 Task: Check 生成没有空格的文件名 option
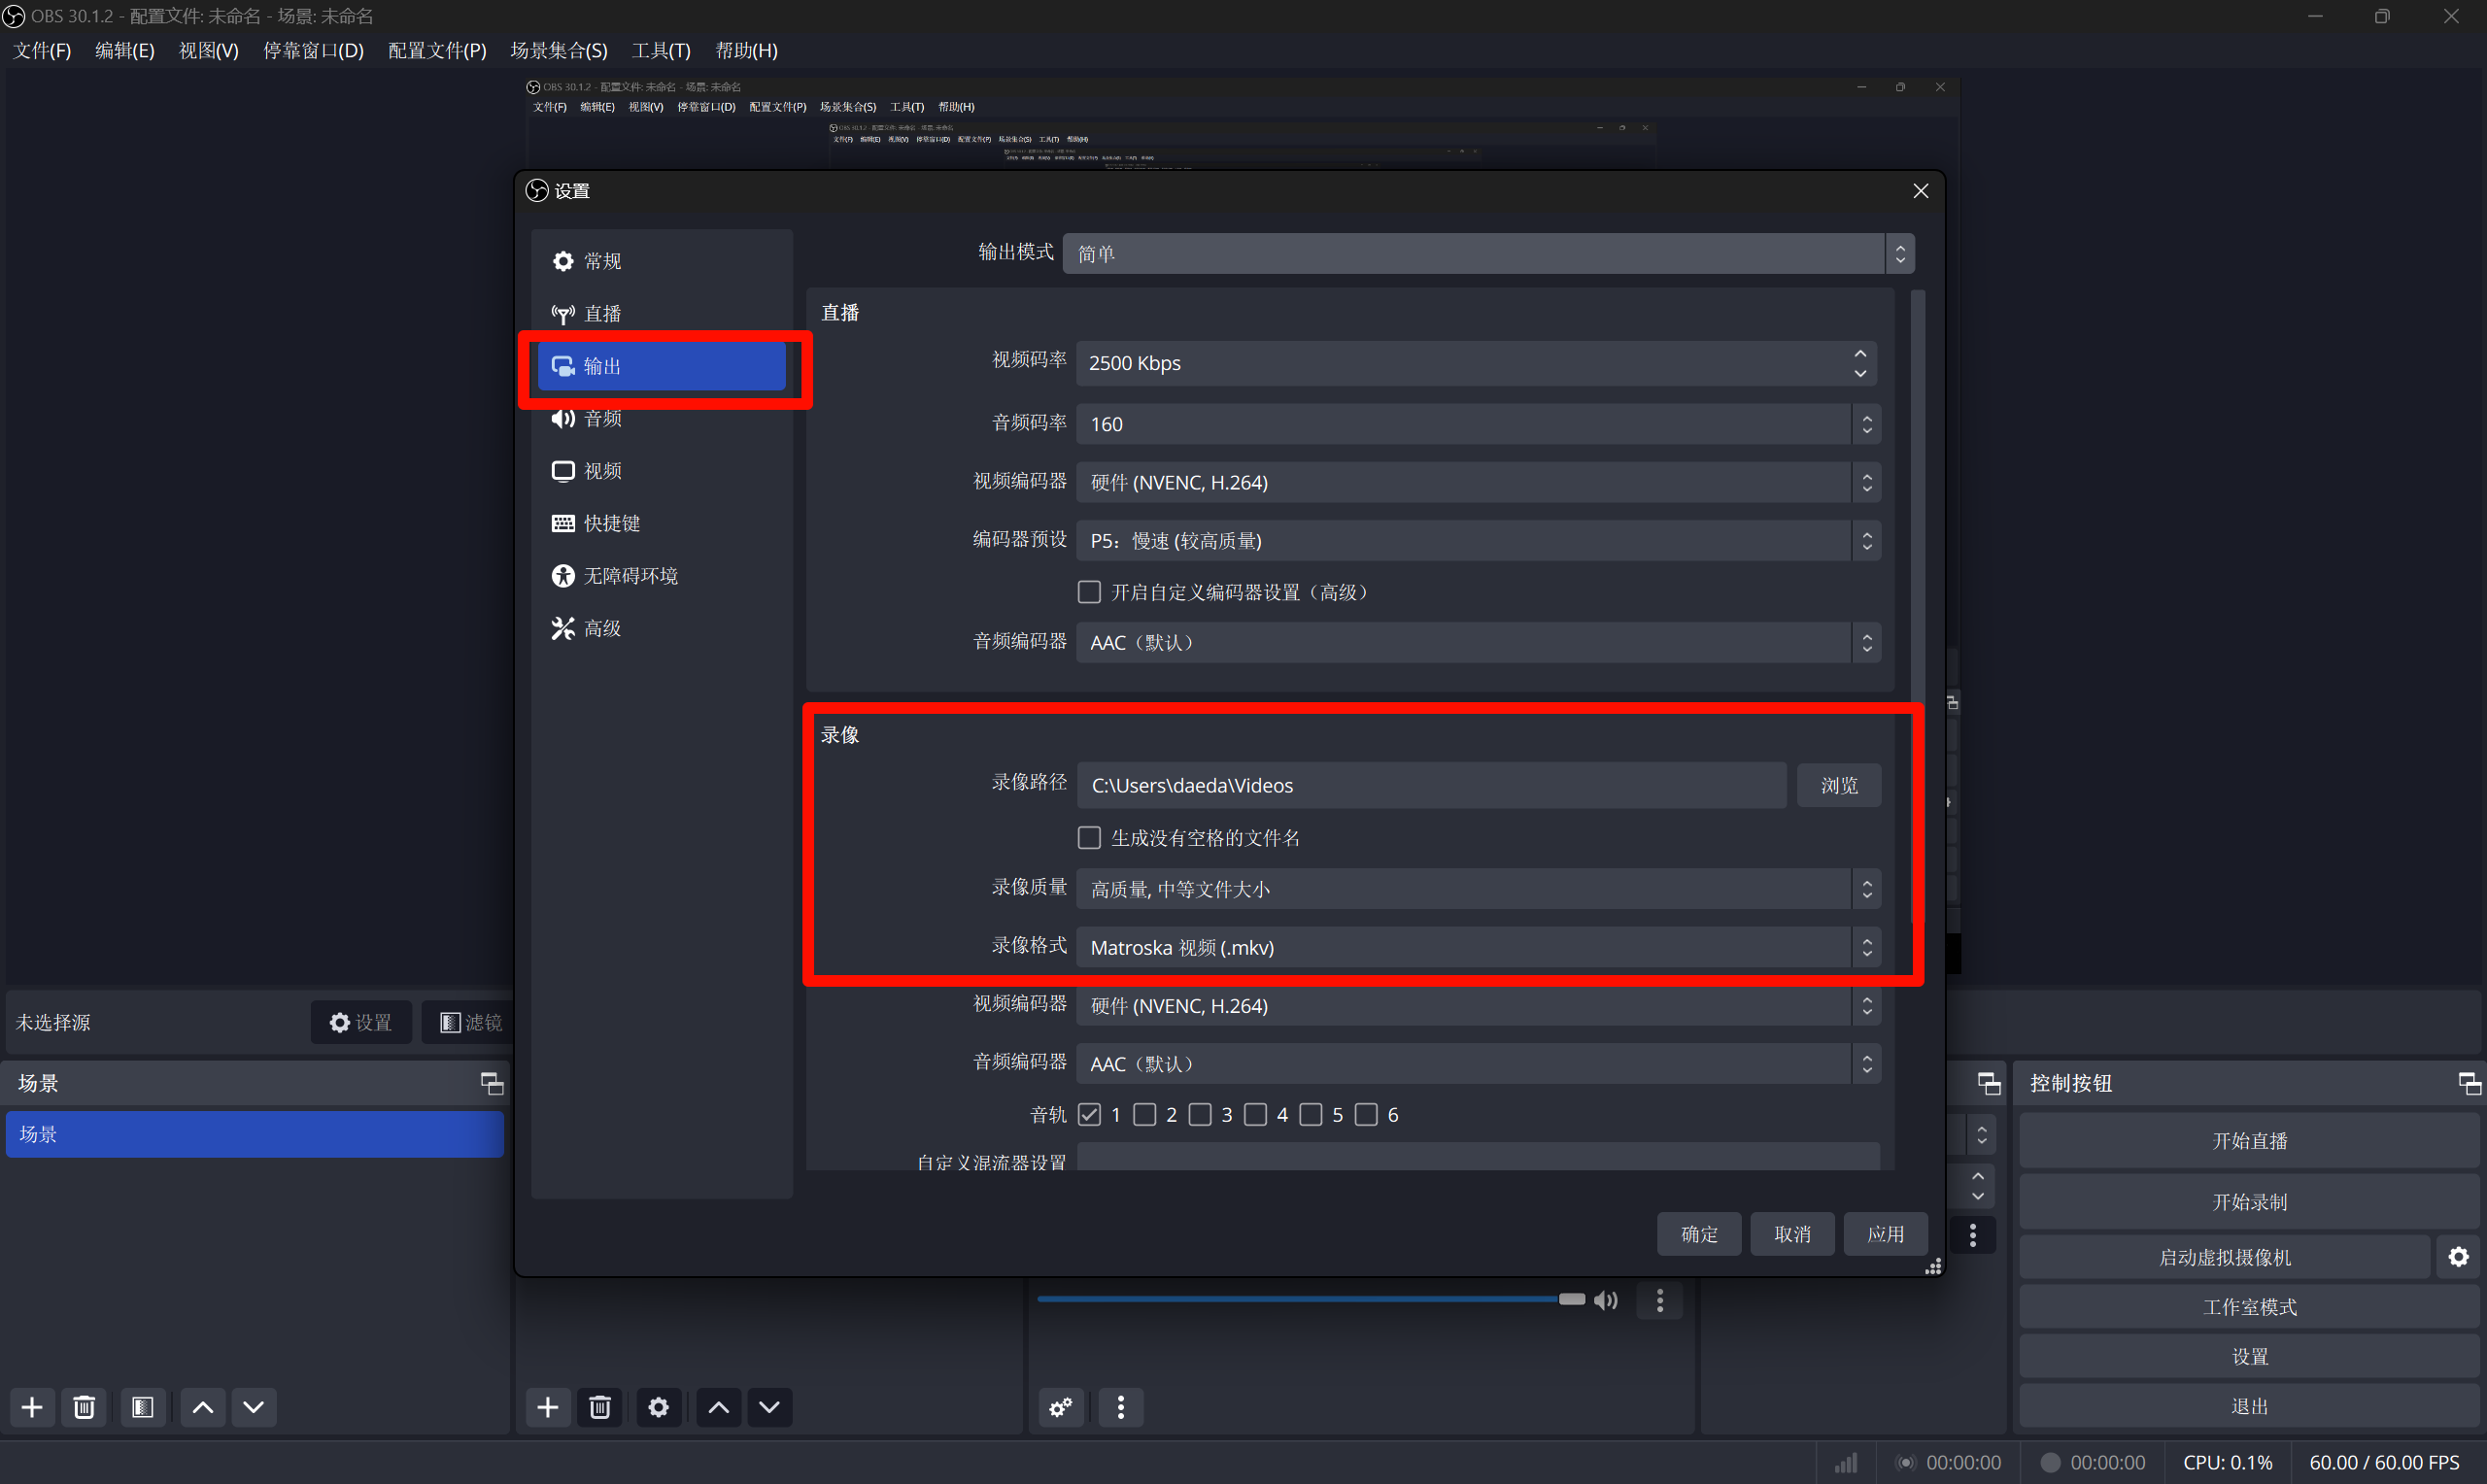coord(1089,837)
